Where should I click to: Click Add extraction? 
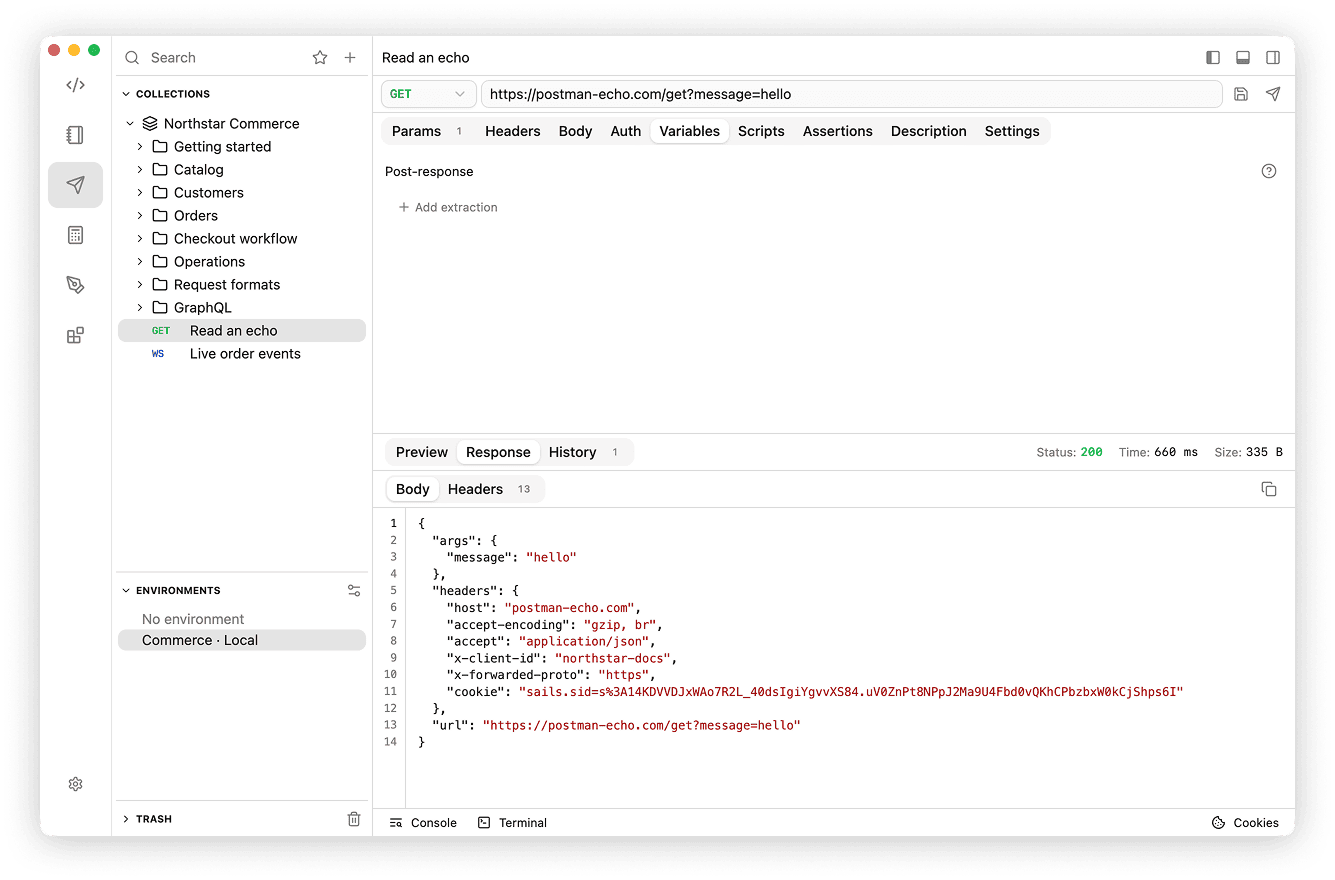coord(448,207)
